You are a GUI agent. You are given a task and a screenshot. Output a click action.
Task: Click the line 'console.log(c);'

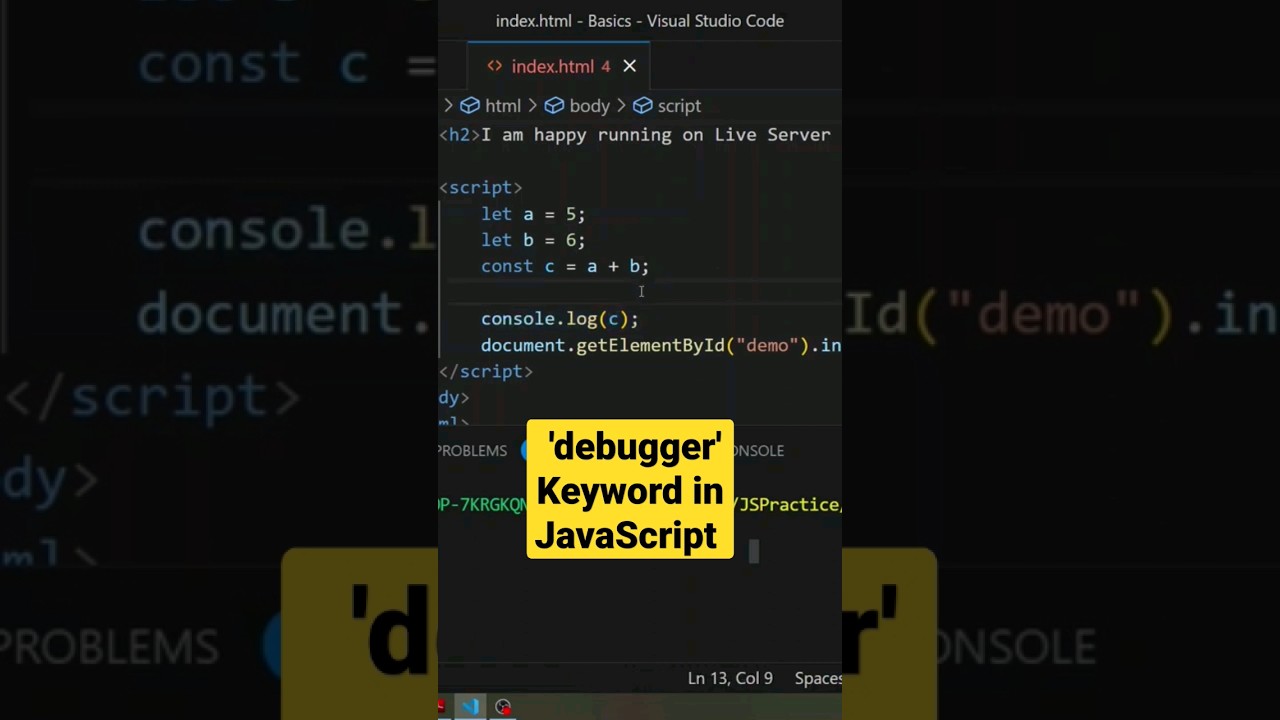pos(559,319)
